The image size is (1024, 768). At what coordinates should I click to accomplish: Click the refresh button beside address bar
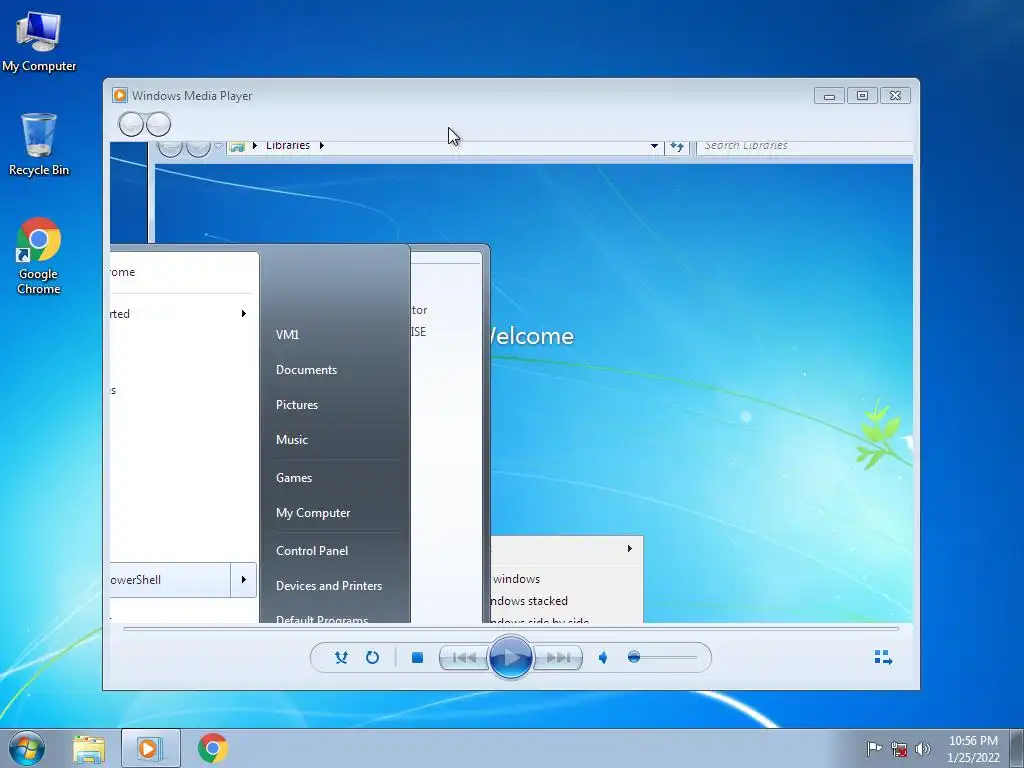tap(677, 147)
